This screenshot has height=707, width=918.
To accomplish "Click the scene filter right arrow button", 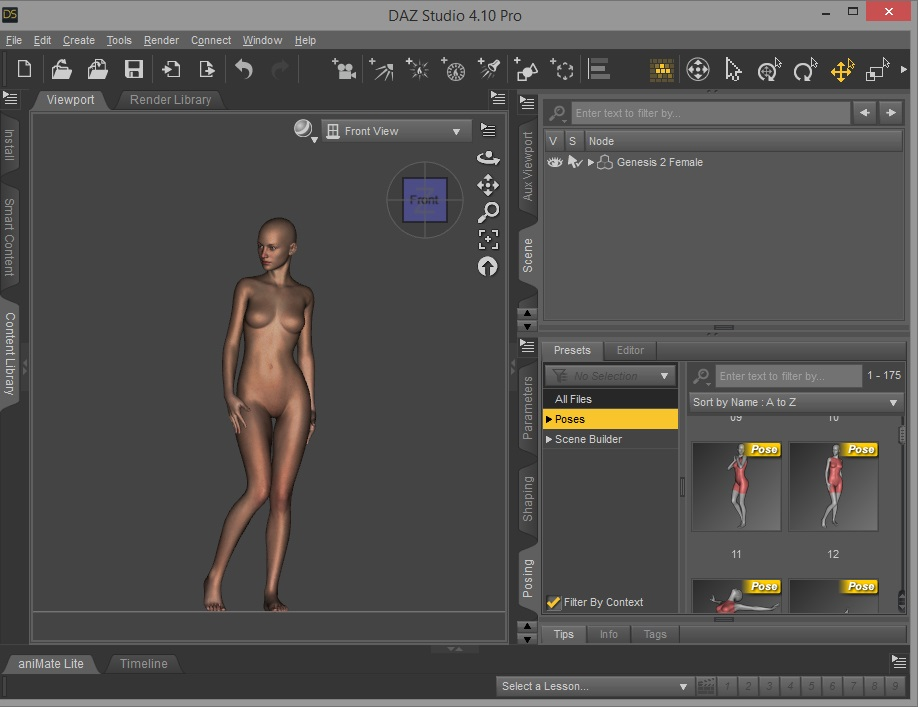I will 890,112.
